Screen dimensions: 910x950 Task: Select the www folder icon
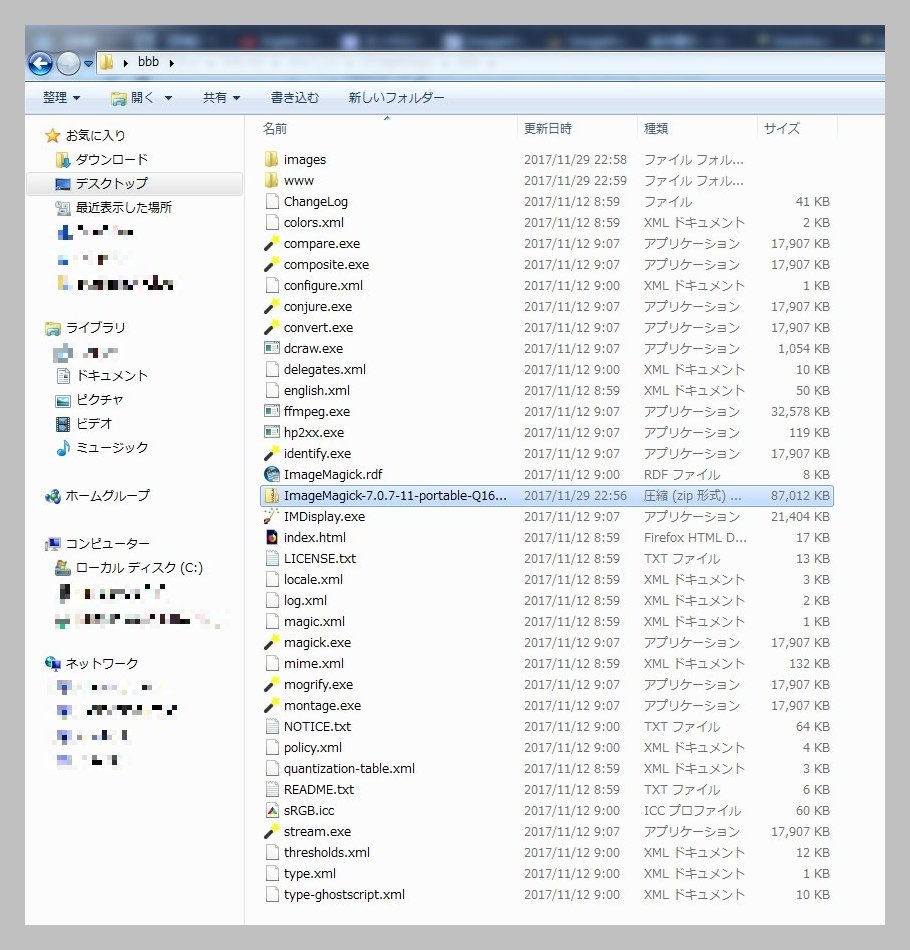271,181
